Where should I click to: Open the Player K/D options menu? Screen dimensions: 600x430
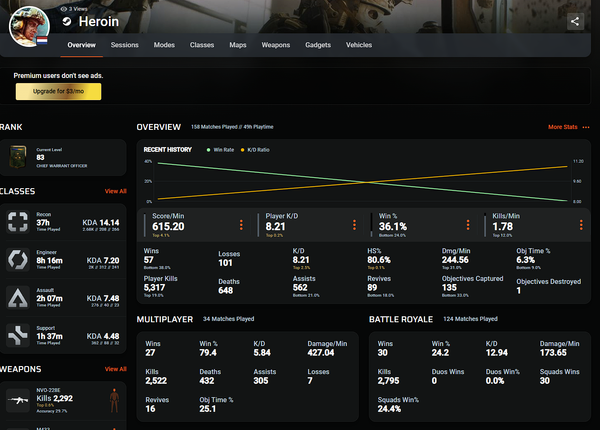[x=352, y=225]
